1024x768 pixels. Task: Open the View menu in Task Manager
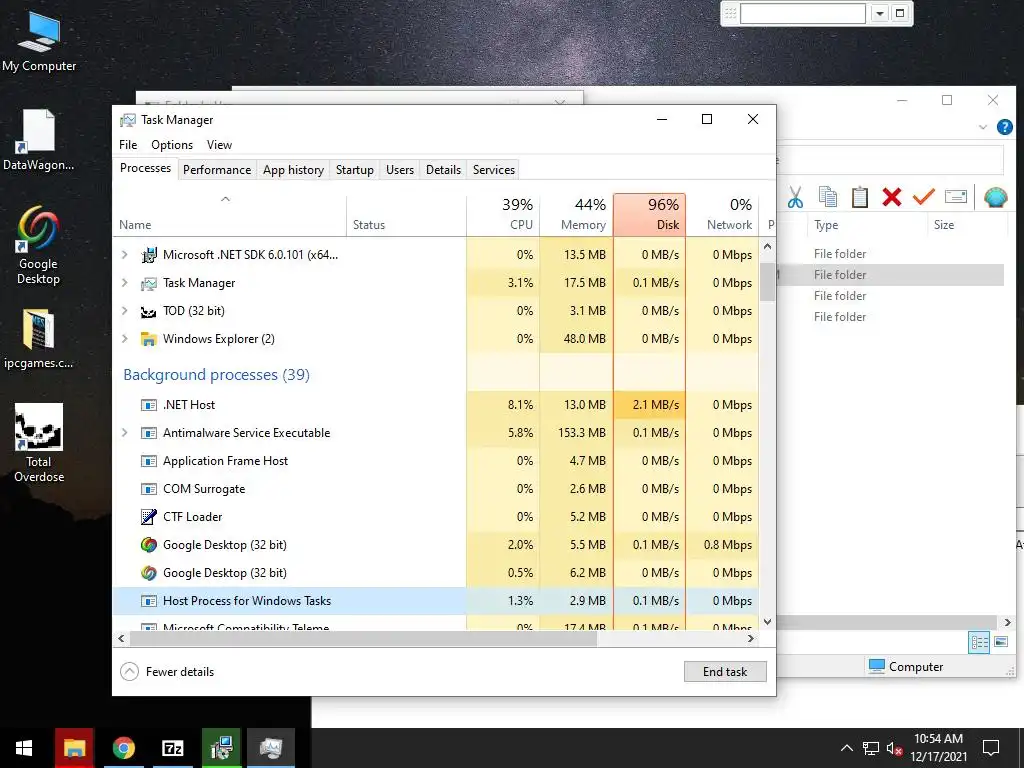219,145
